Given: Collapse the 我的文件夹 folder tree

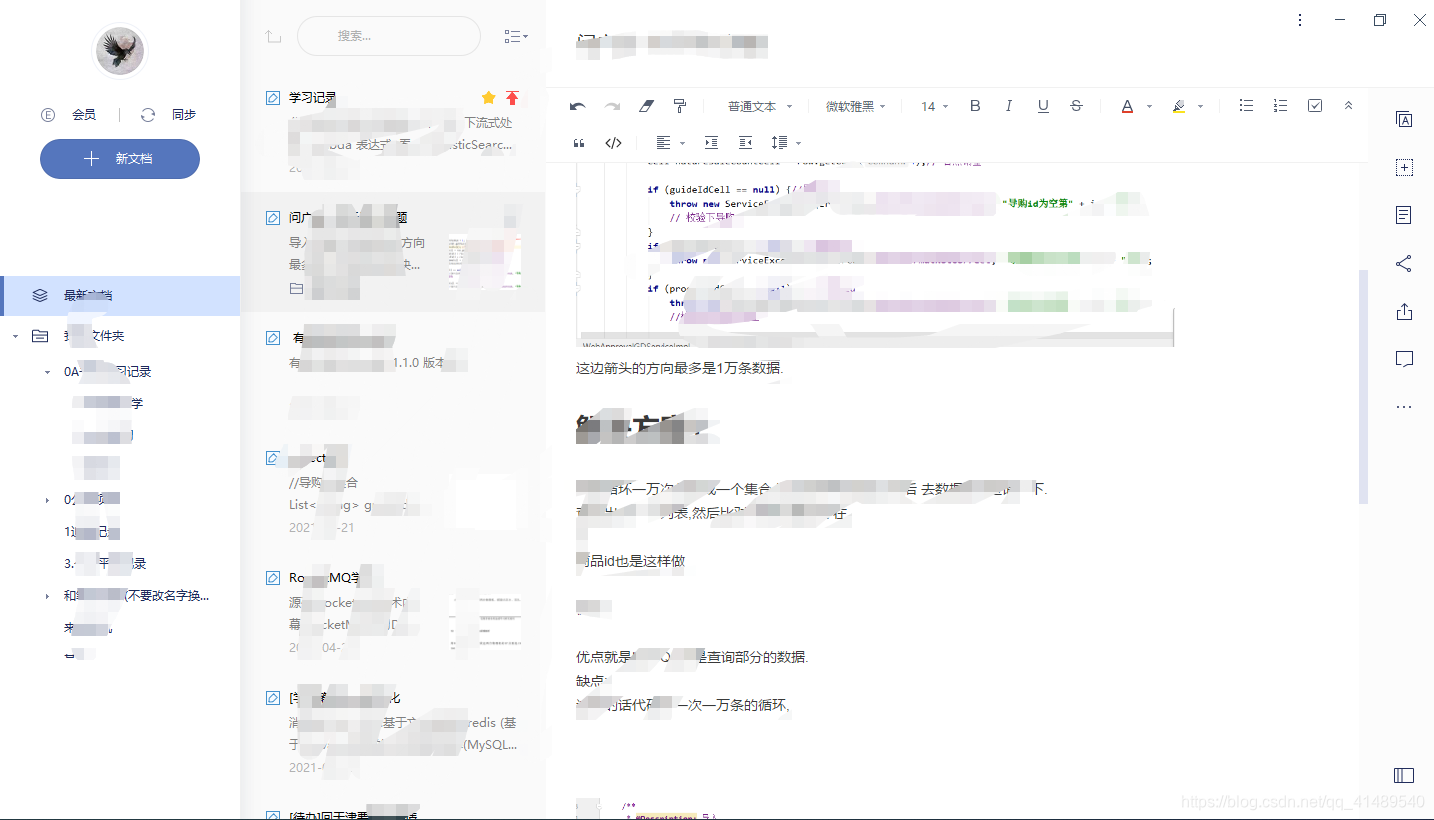Looking at the screenshot, I should point(15,336).
